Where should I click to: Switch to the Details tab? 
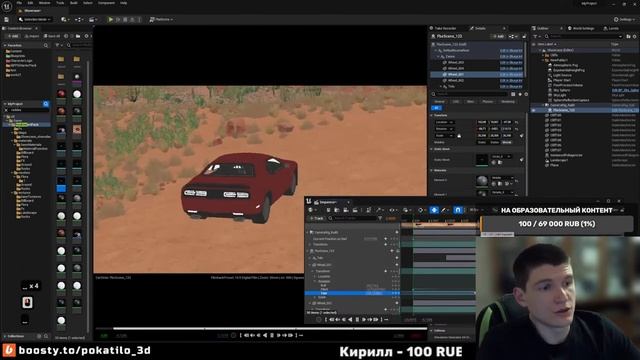(x=480, y=29)
